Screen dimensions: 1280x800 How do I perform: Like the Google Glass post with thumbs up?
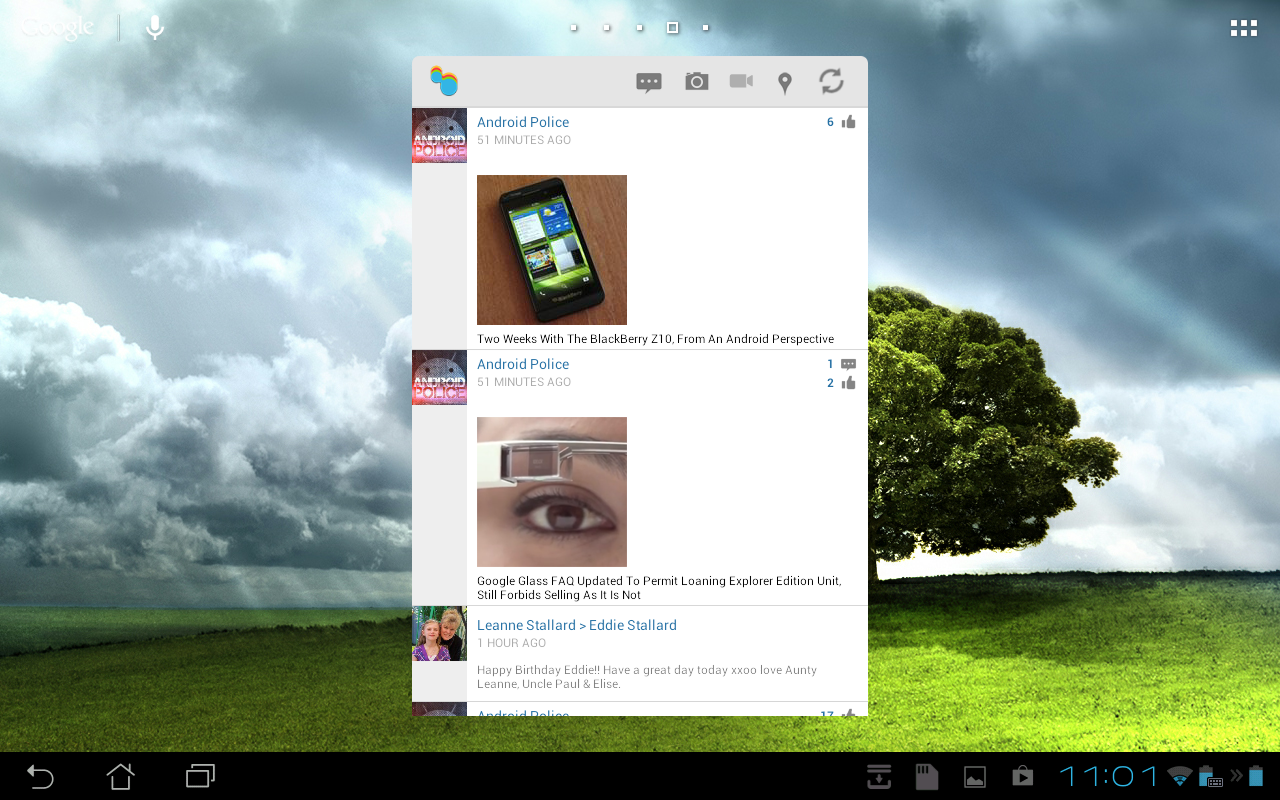(849, 383)
